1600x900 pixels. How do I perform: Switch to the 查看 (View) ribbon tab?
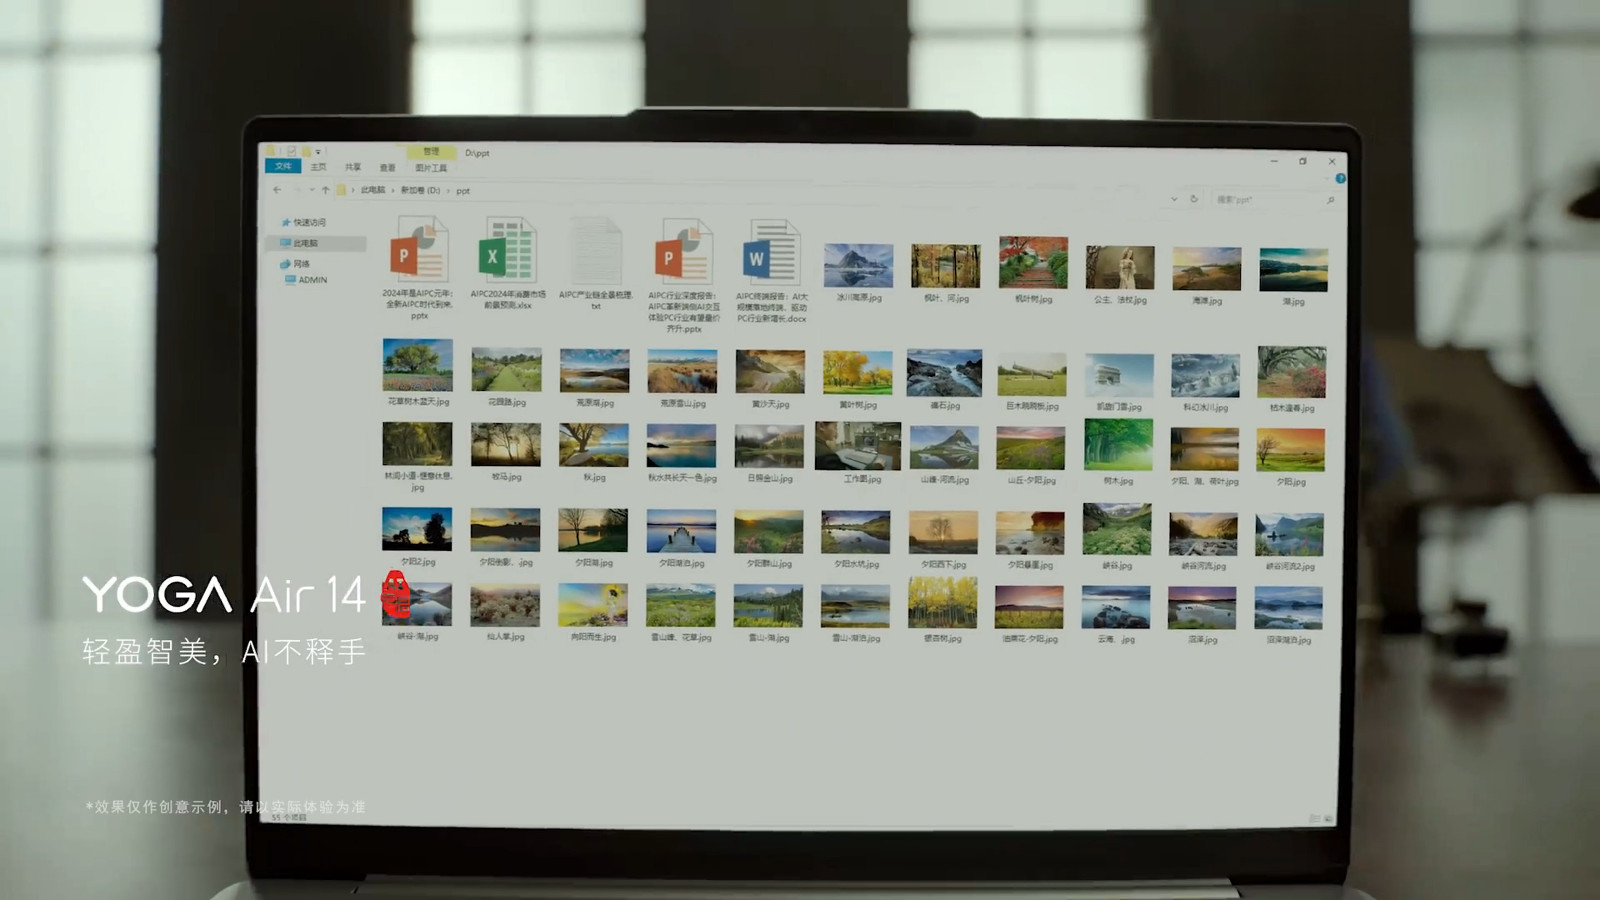pyautogui.click(x=388, y=168)
